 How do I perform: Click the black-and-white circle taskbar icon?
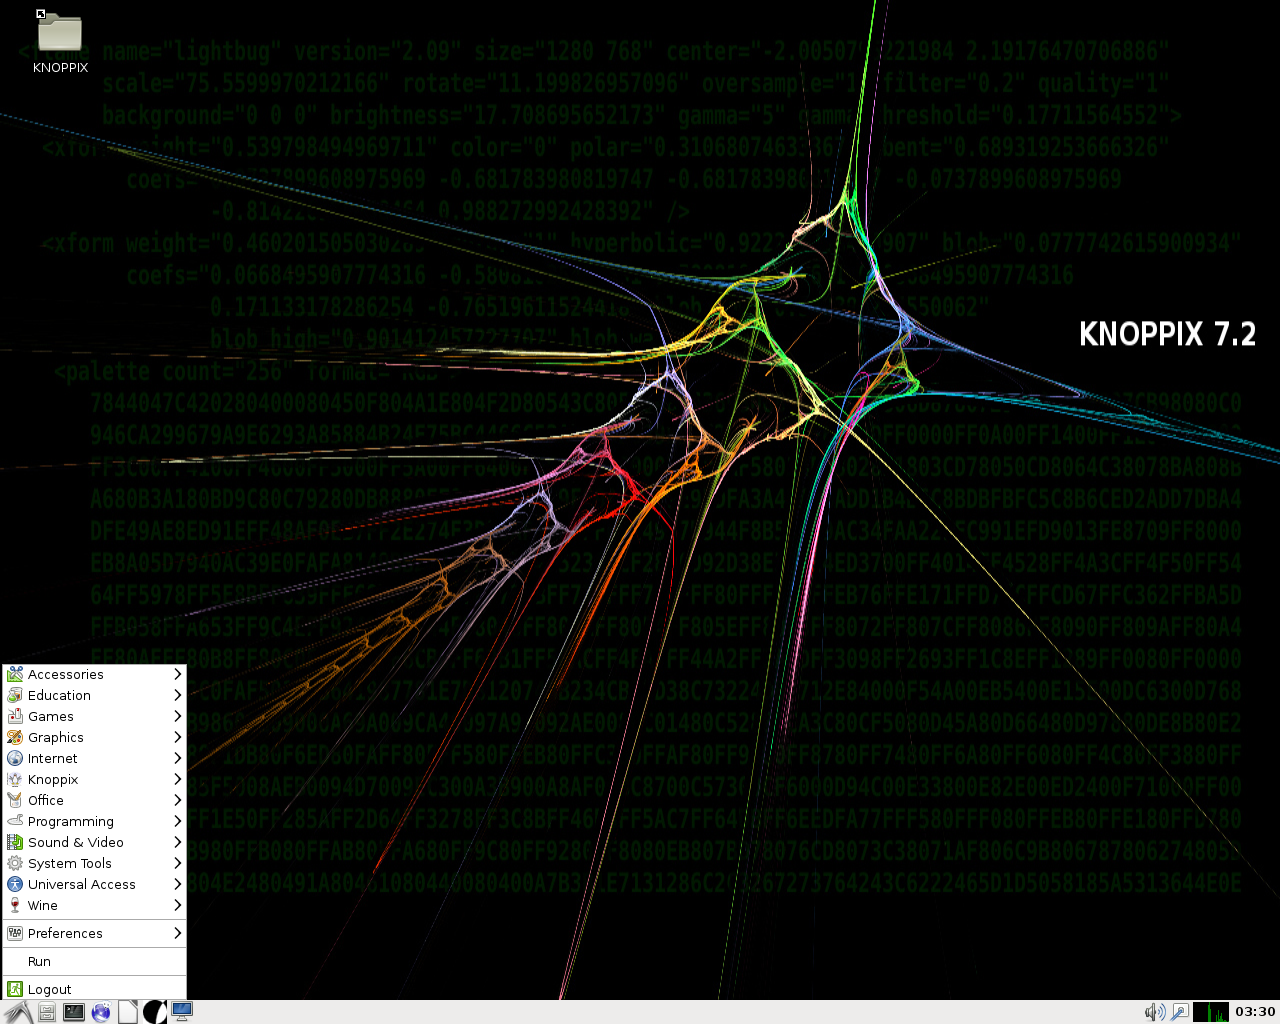coord(155,1012)
